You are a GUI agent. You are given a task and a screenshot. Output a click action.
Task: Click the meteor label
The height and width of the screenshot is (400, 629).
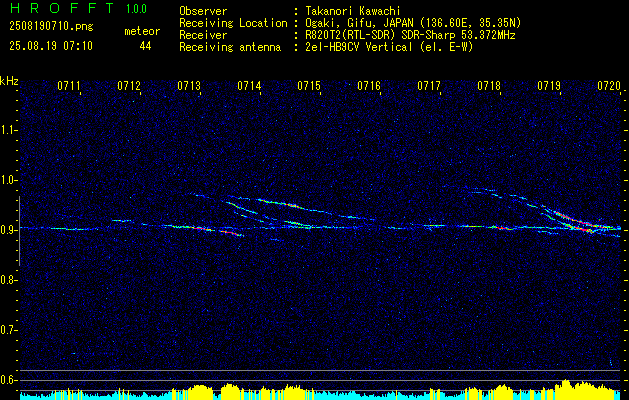[x=142, y=31]
